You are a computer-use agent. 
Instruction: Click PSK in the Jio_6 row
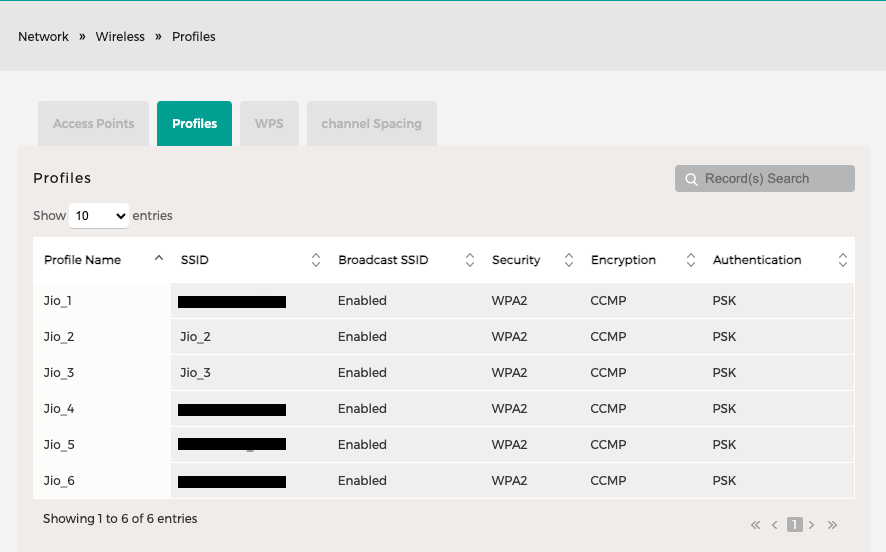click(x=724, y=481)
